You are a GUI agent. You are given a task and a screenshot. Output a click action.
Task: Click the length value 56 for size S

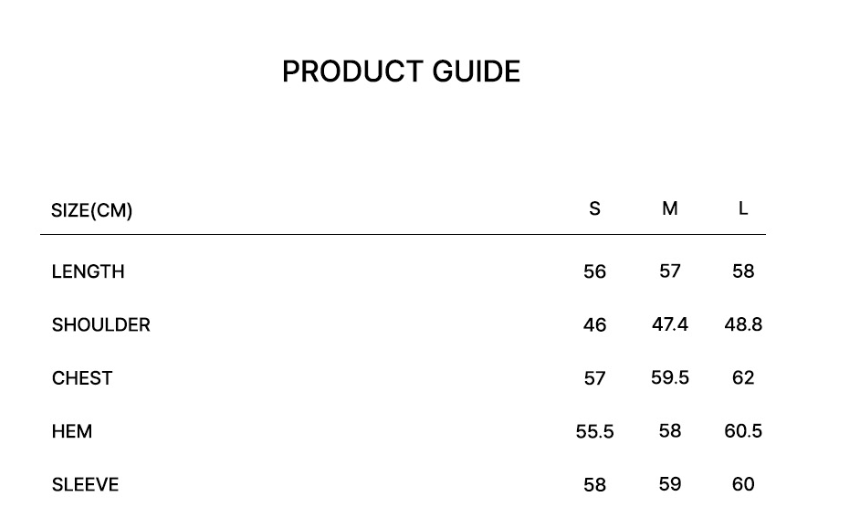(x=595, y=272)
